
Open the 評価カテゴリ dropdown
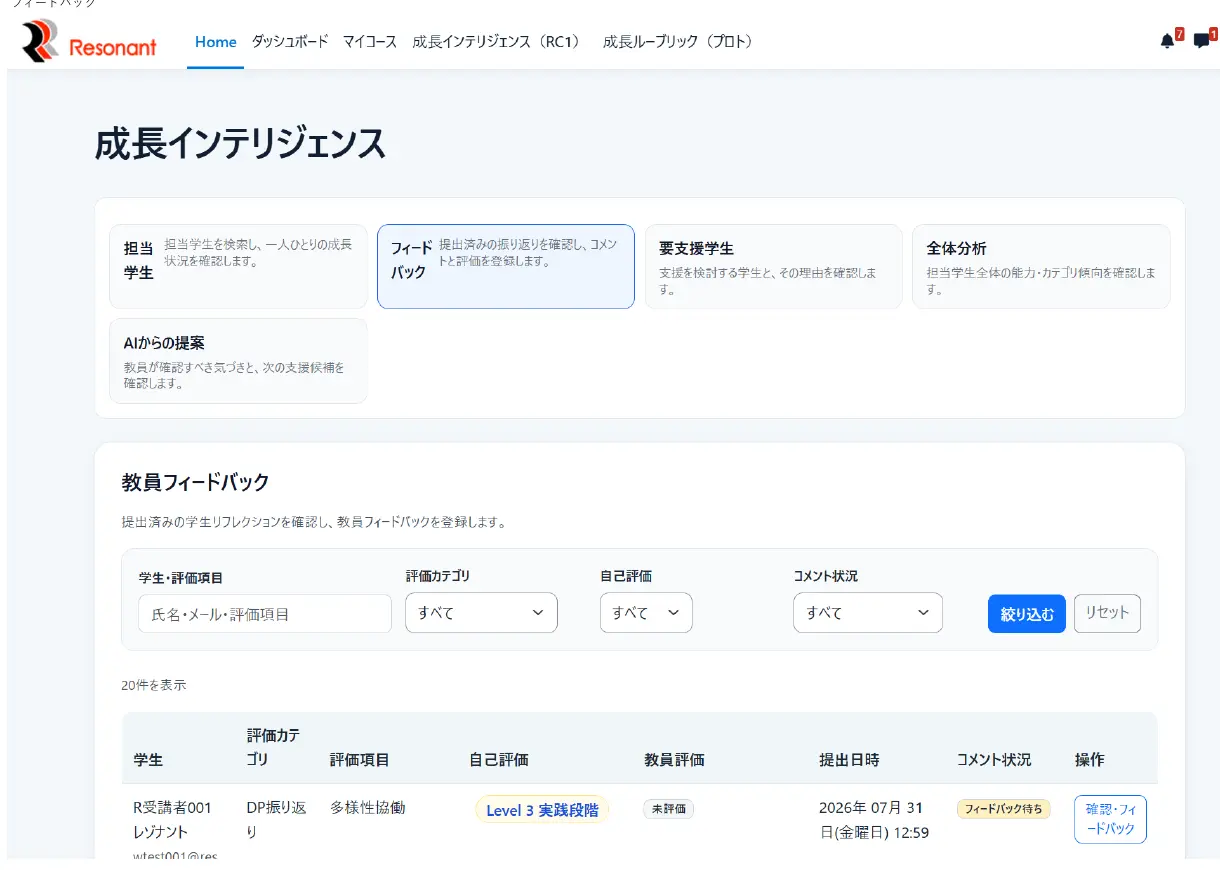click(481, 613)
